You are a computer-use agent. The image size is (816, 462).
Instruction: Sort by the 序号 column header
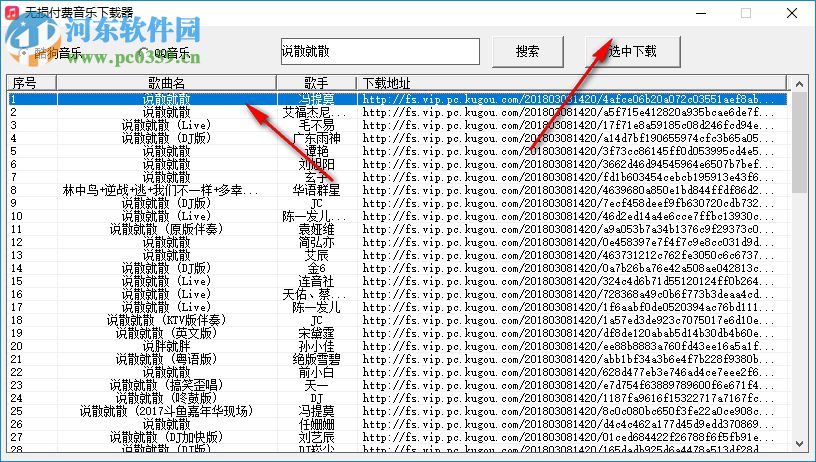[x=31, y=83]
